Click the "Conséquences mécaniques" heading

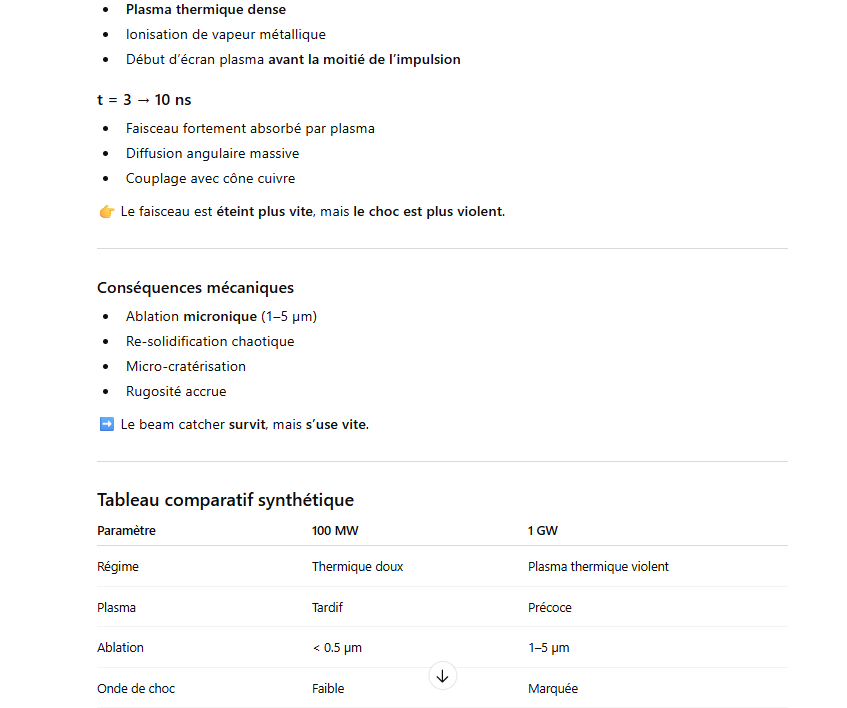(195, 288)
